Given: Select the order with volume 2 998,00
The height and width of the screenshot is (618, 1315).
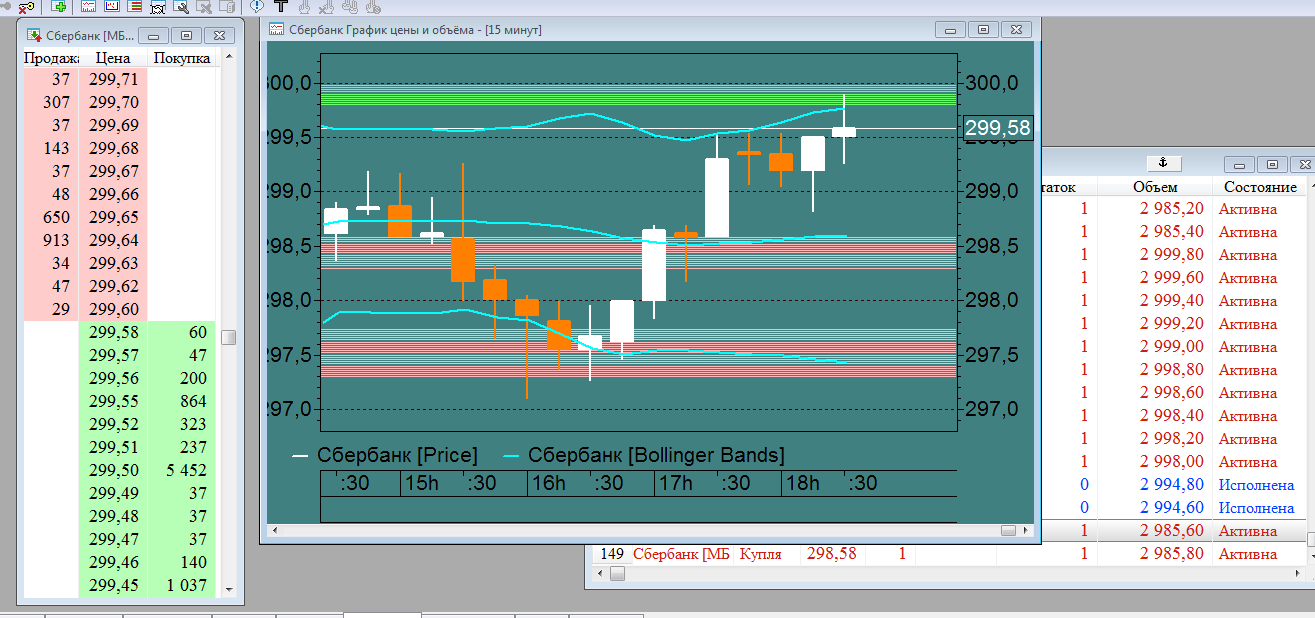Looking at the screenshot, I should 1170,462.
